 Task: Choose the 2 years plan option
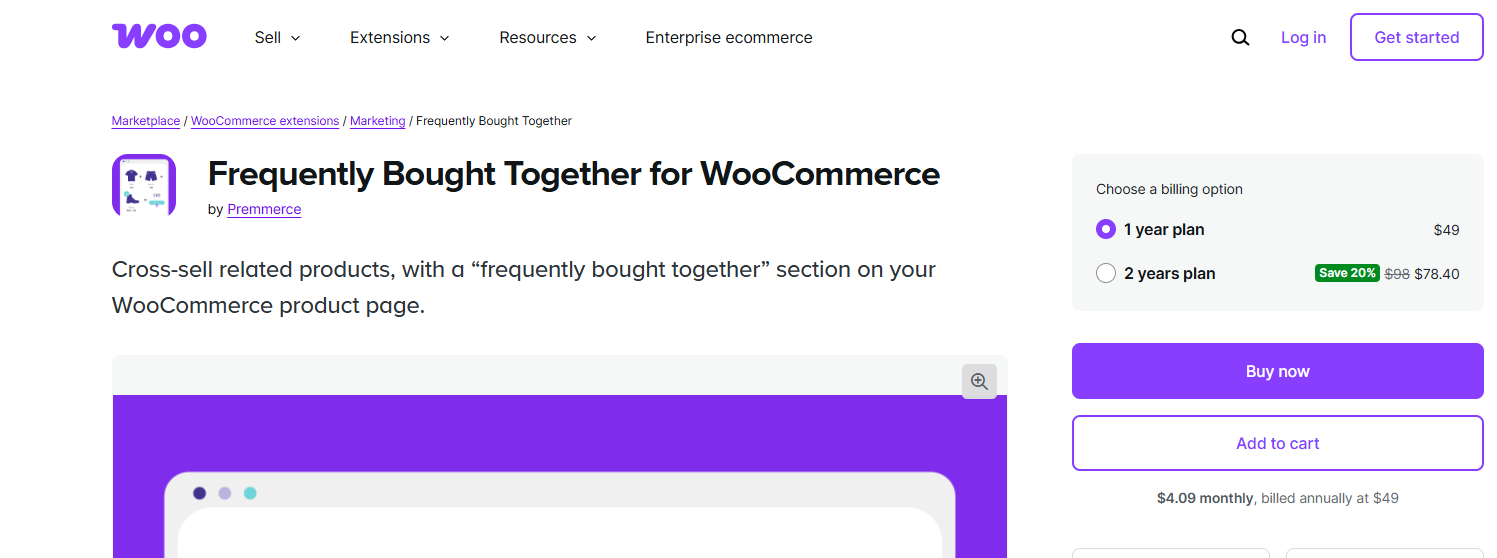point(1105,273)
